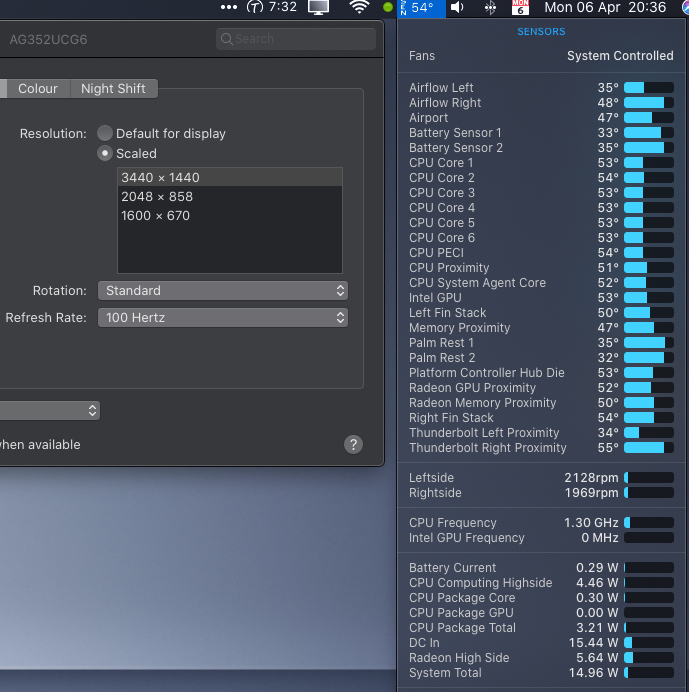689x692 pixels.
Task: Choose the 1600 × 670 resolution
Action: 230,215
